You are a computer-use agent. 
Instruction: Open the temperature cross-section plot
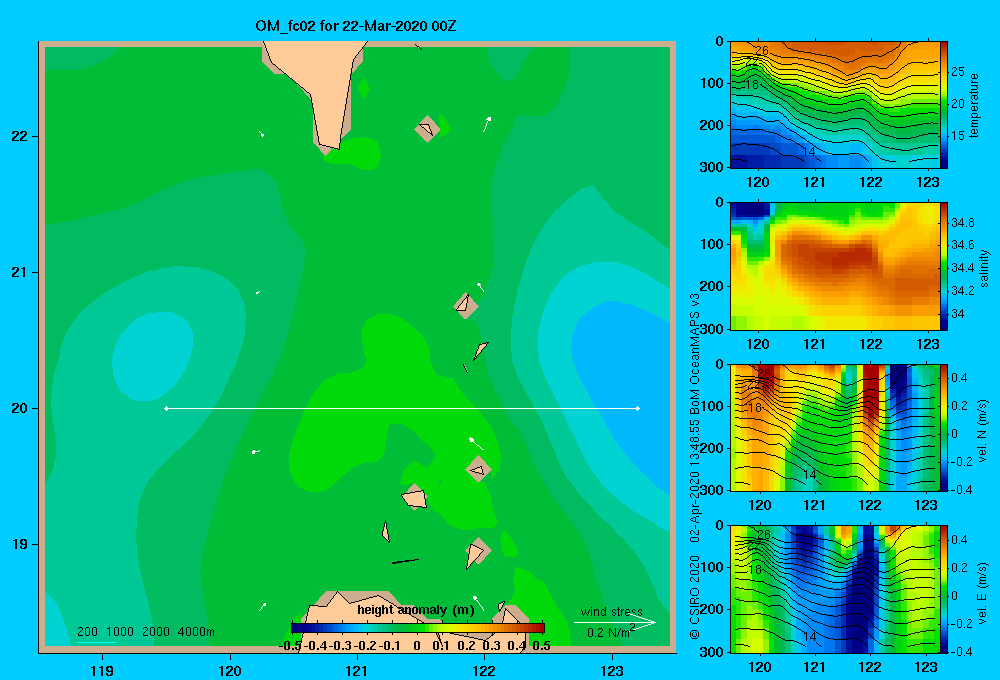(835, 105)
